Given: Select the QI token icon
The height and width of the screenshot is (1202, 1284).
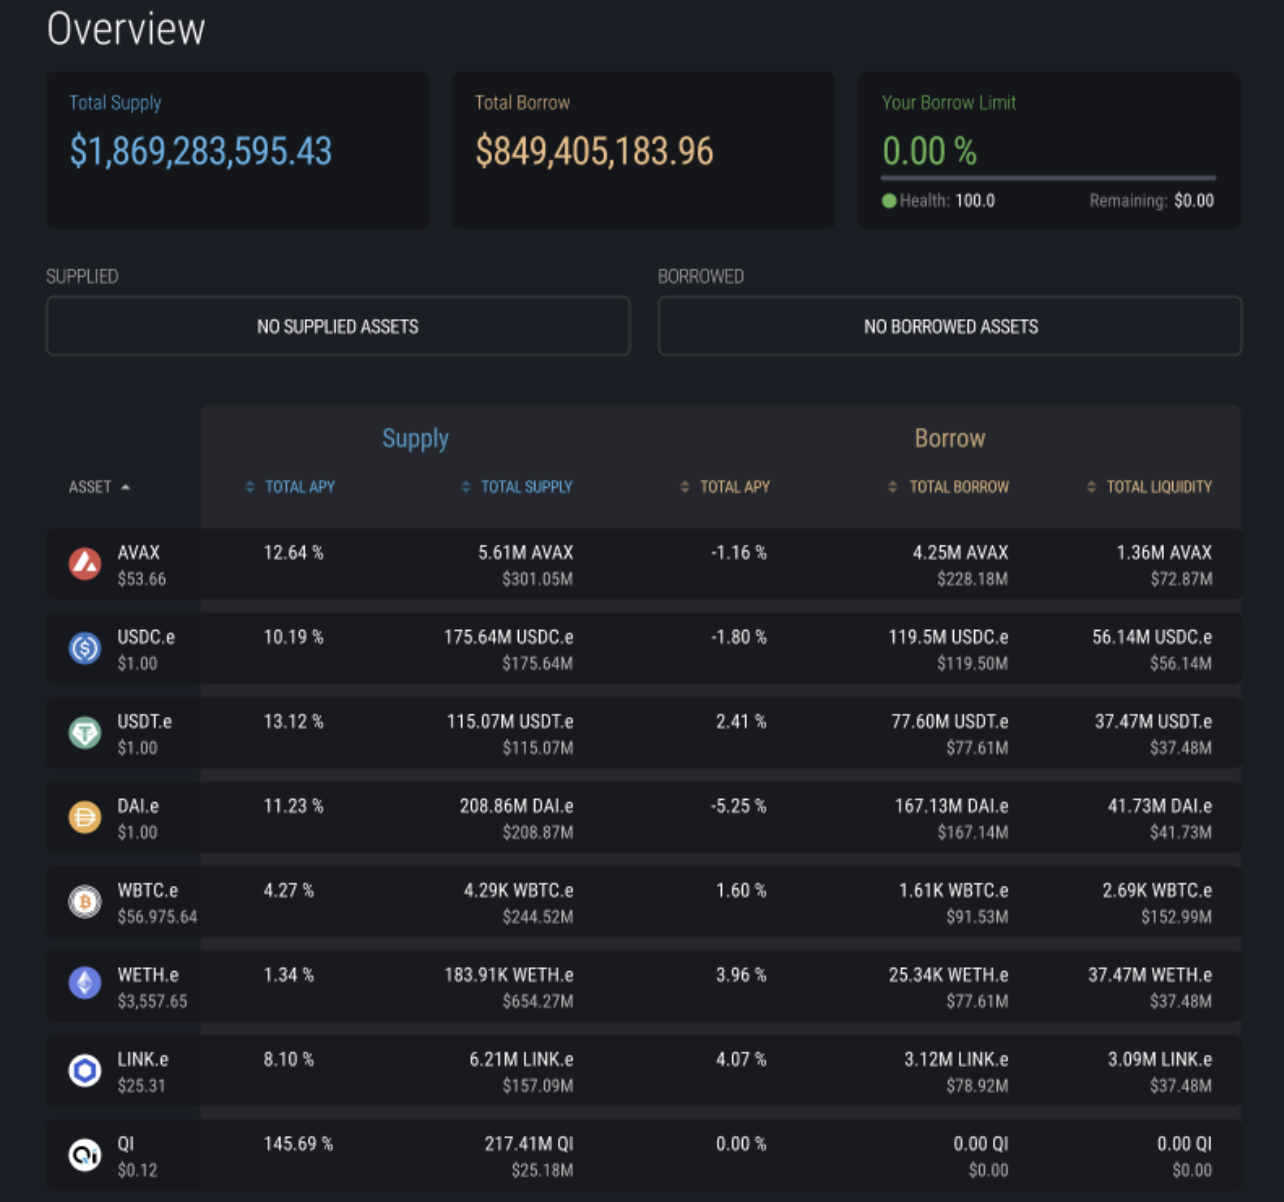Looking at the screenshot, I should click(x=85, y=1154).
